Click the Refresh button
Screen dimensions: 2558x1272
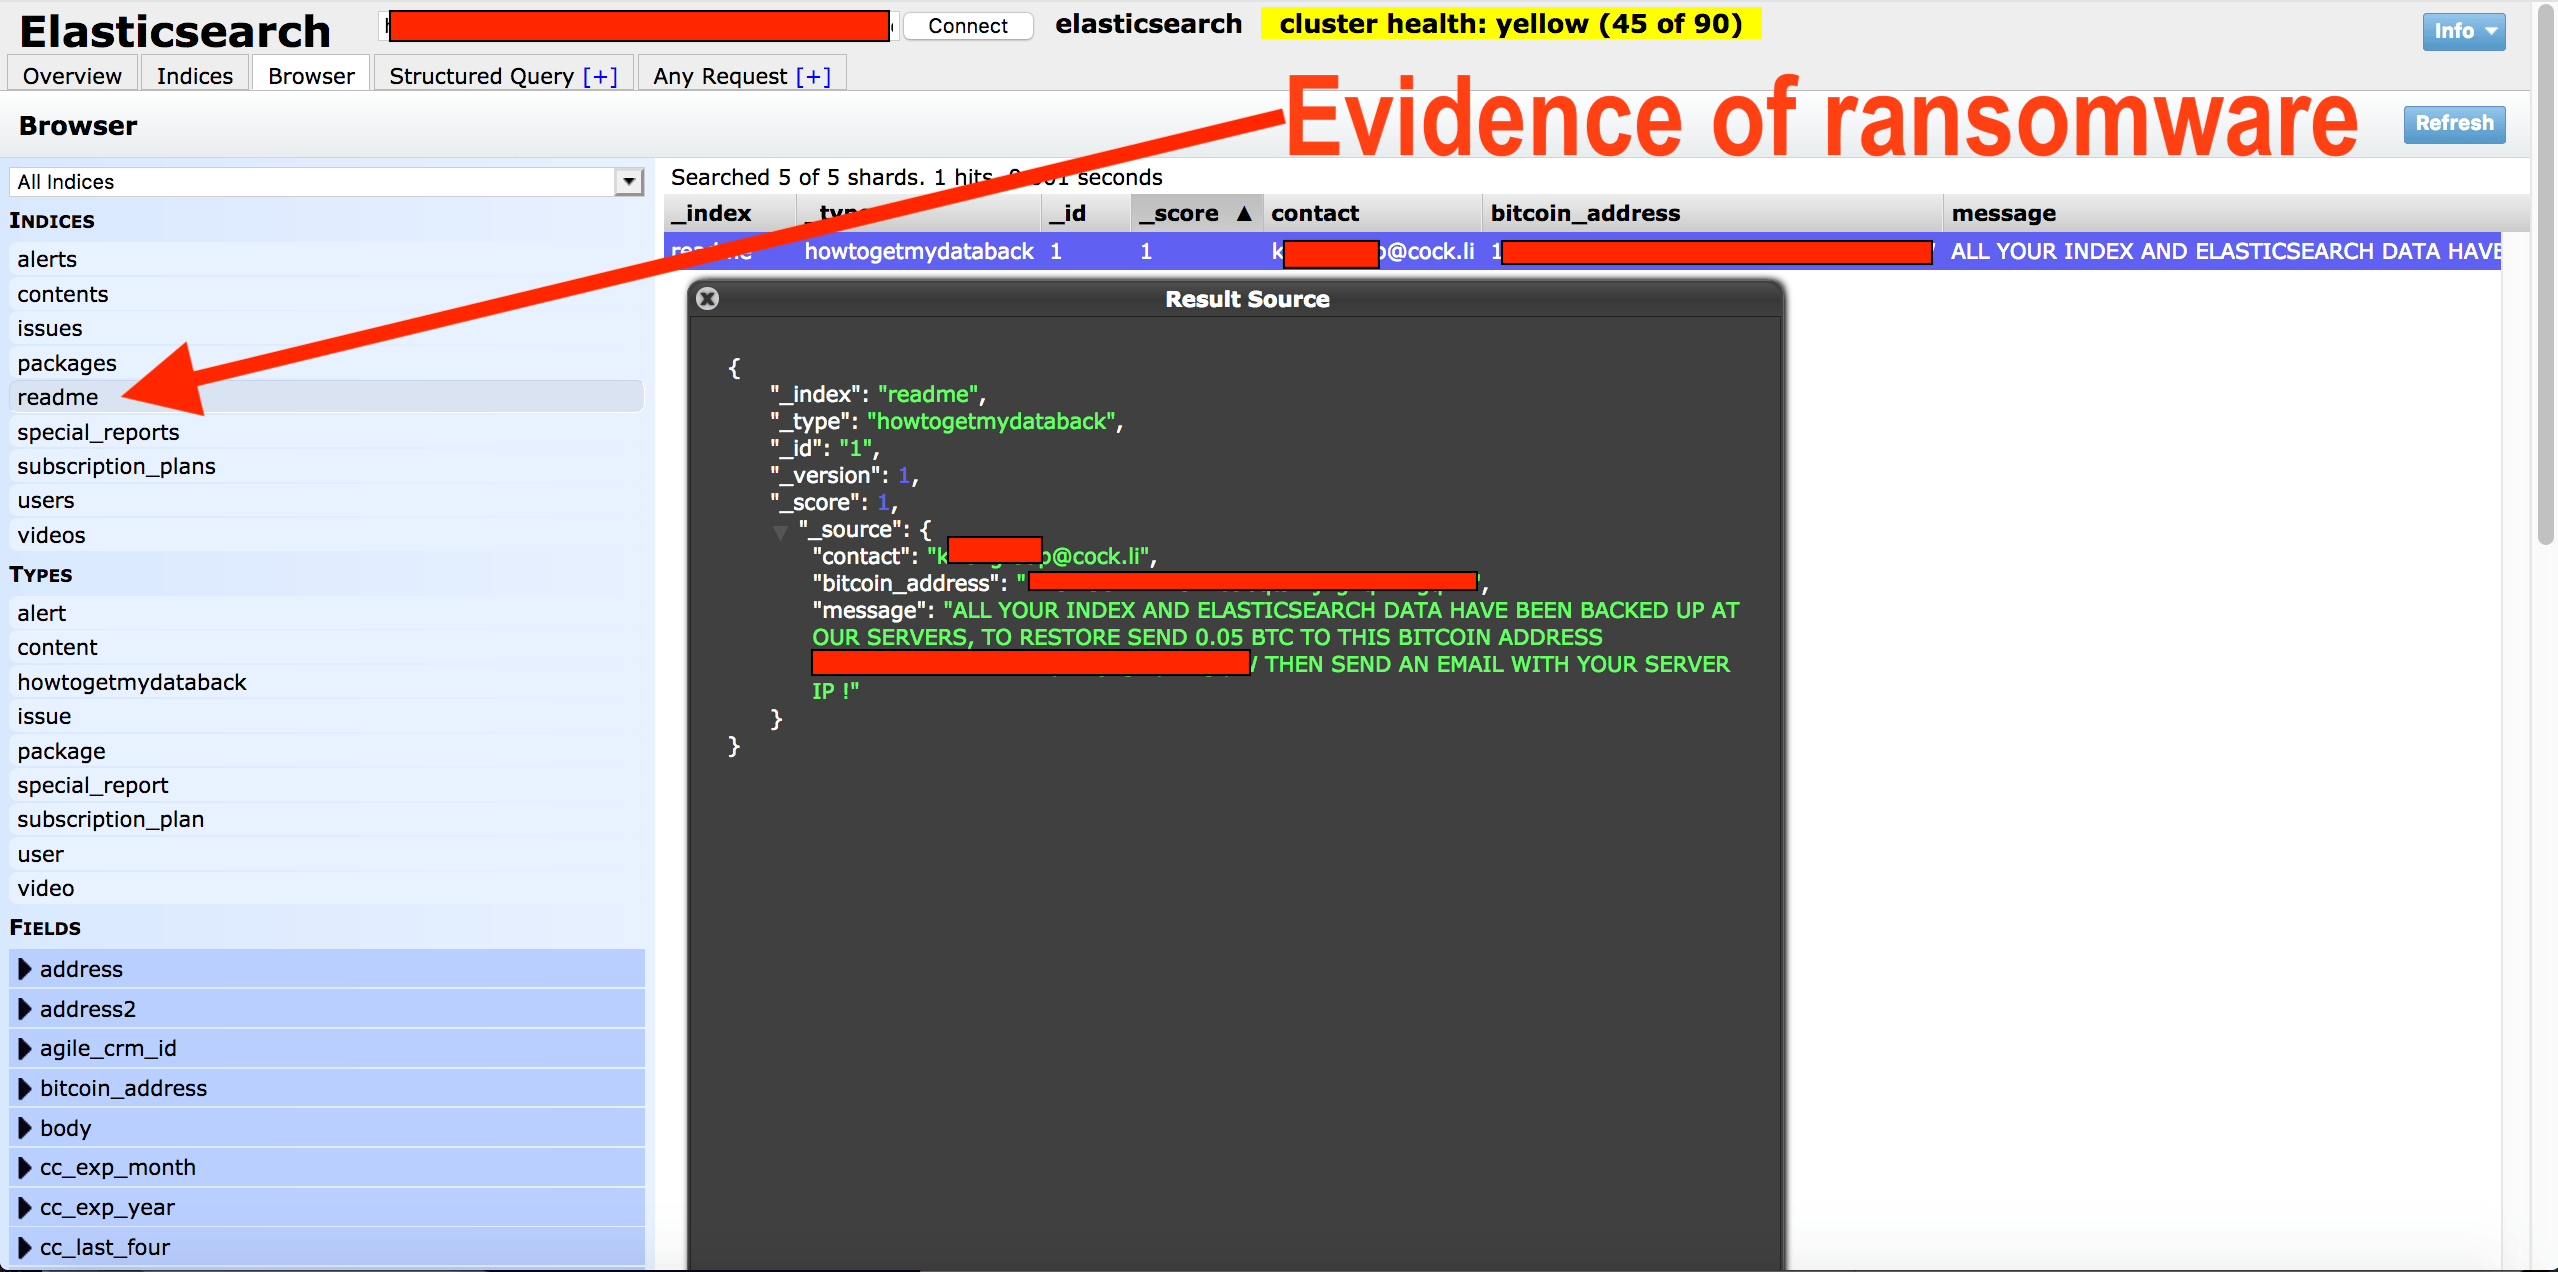2454,124
